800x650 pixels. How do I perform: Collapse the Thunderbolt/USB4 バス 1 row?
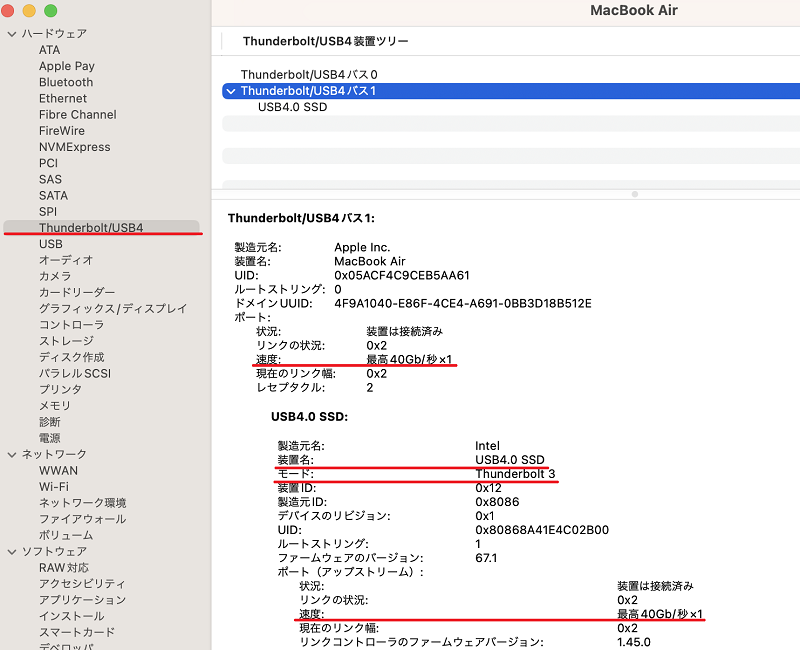231,91
